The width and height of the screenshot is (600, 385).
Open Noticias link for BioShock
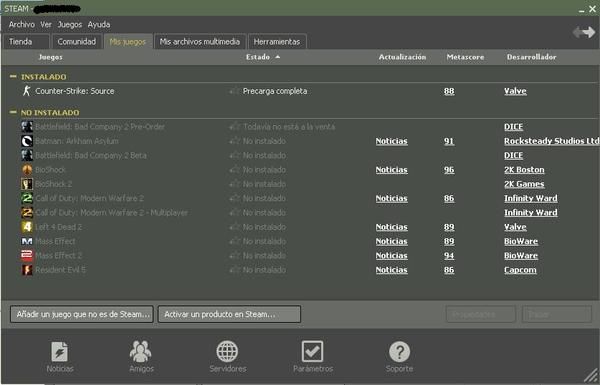pyautogui.click(x=391, y=170)
